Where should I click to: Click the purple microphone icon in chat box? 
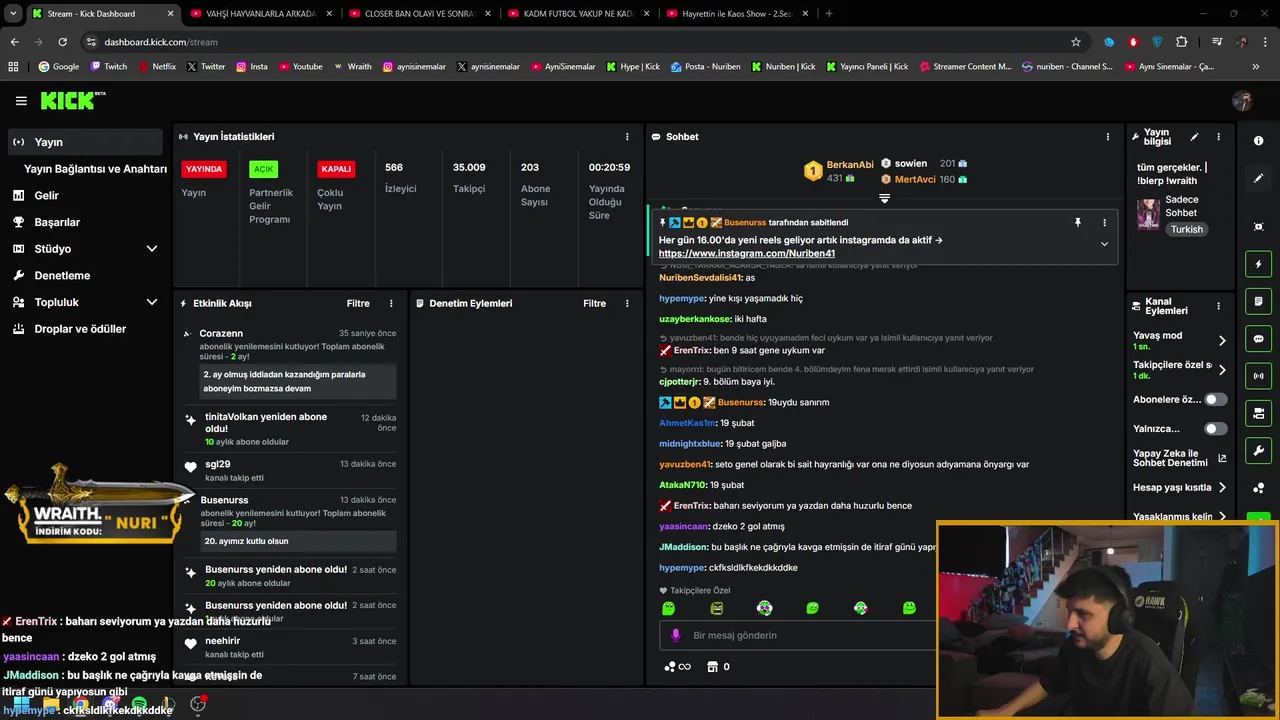(676, 635)
